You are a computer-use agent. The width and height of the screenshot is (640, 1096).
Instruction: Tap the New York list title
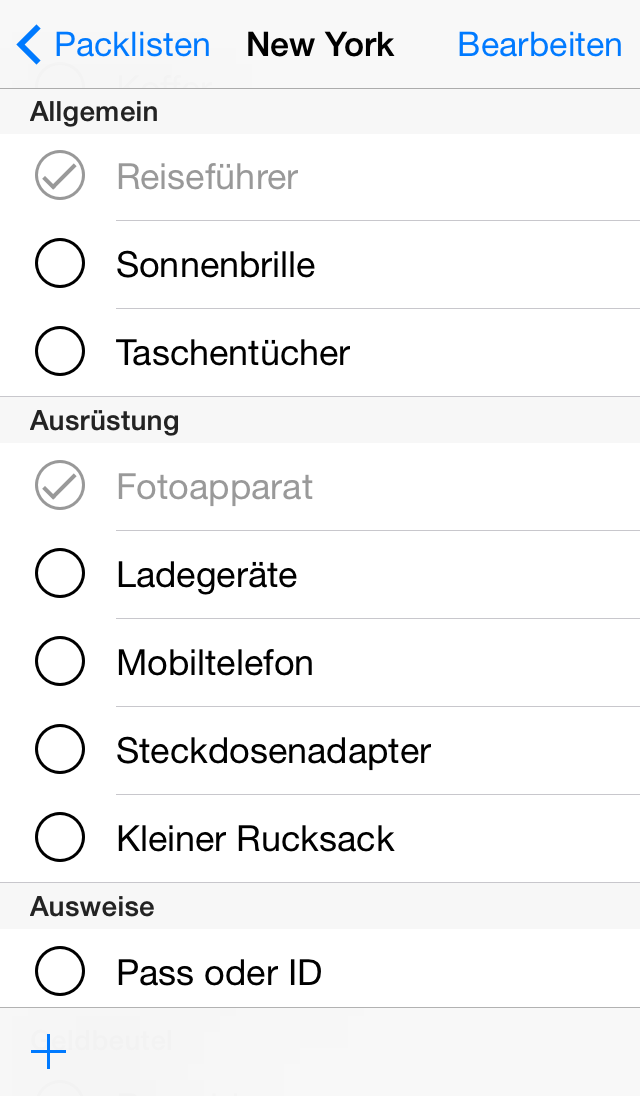(320, 45)
